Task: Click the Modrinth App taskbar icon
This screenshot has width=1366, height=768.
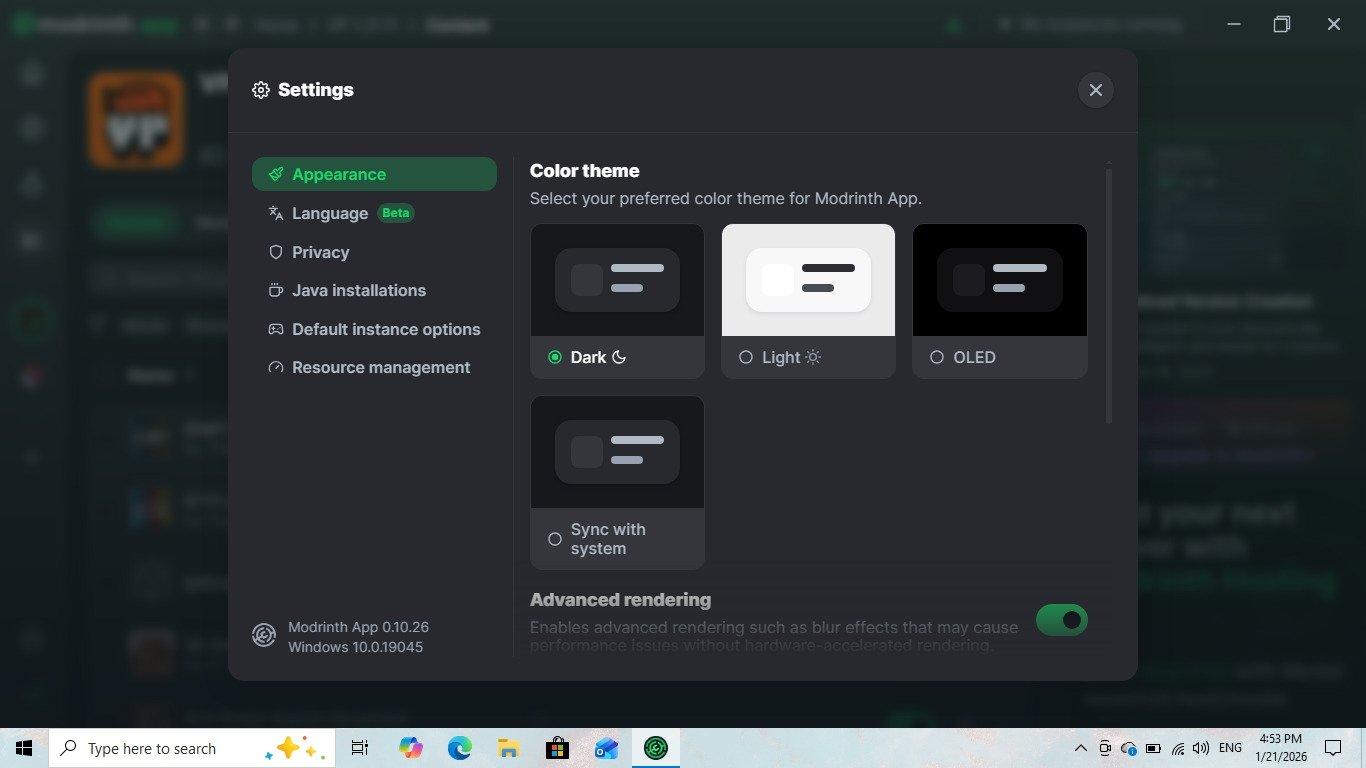Action: tap(655, 748)
